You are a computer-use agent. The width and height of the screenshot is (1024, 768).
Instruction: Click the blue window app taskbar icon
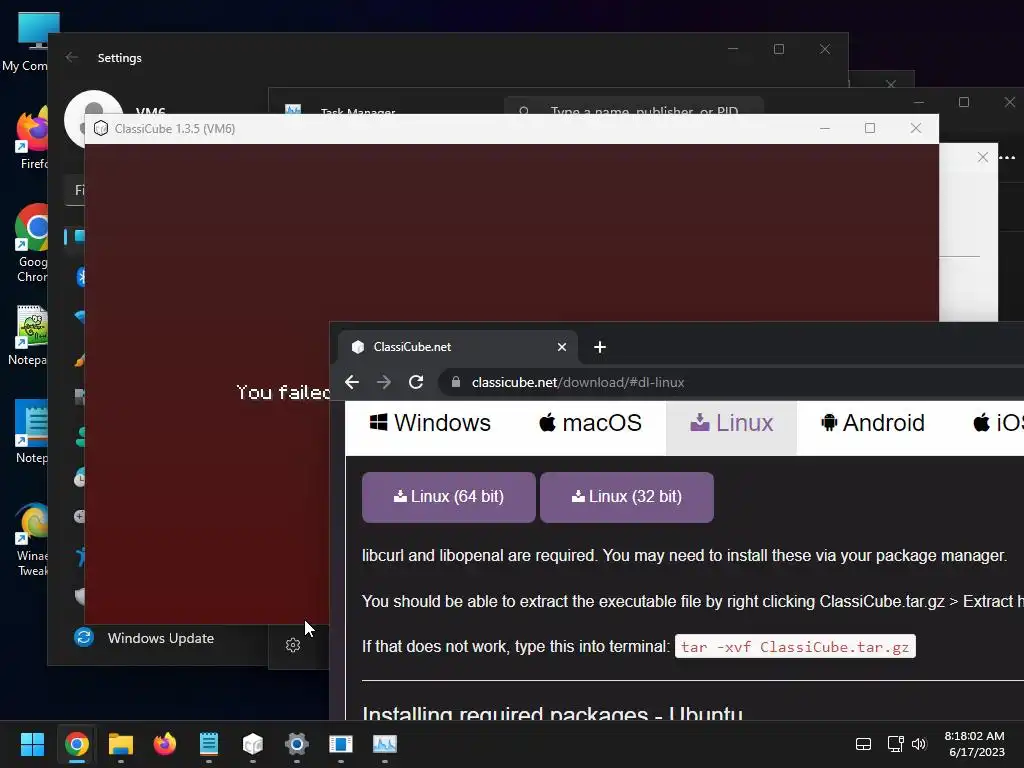tap(341, 744)
